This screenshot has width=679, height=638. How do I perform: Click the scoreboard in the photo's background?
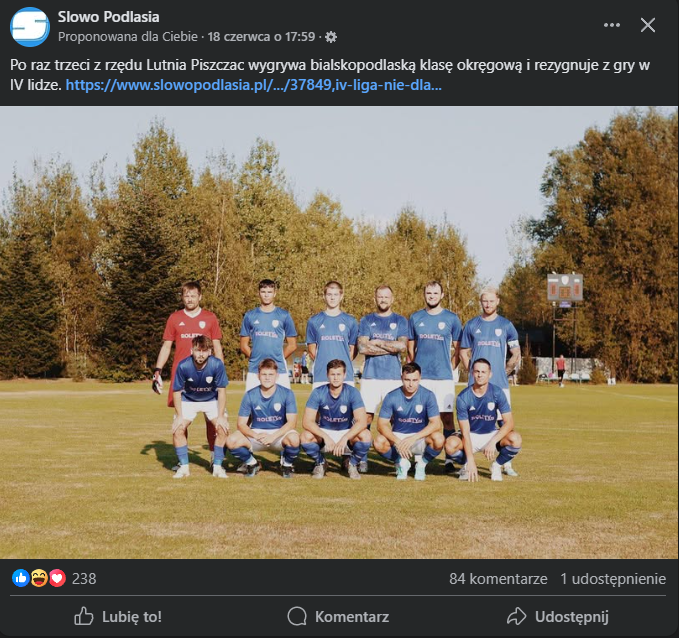(x=565, y=287)
